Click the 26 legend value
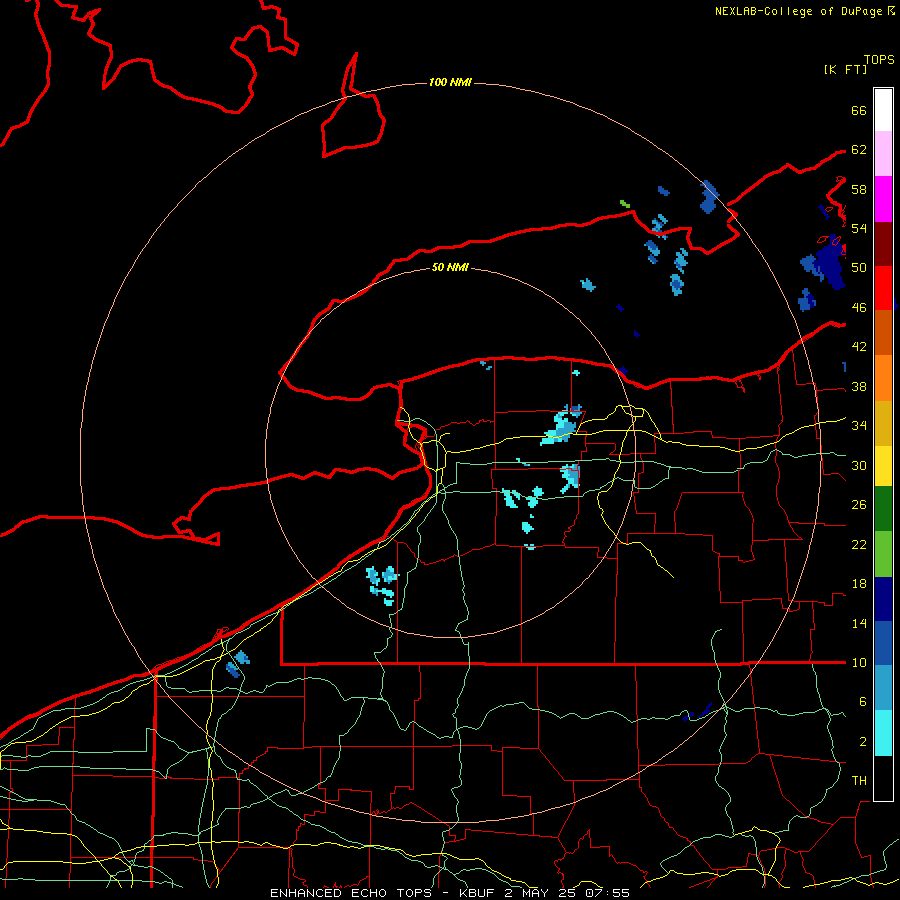Screen dimensions: 900x900 pos(859,505)
